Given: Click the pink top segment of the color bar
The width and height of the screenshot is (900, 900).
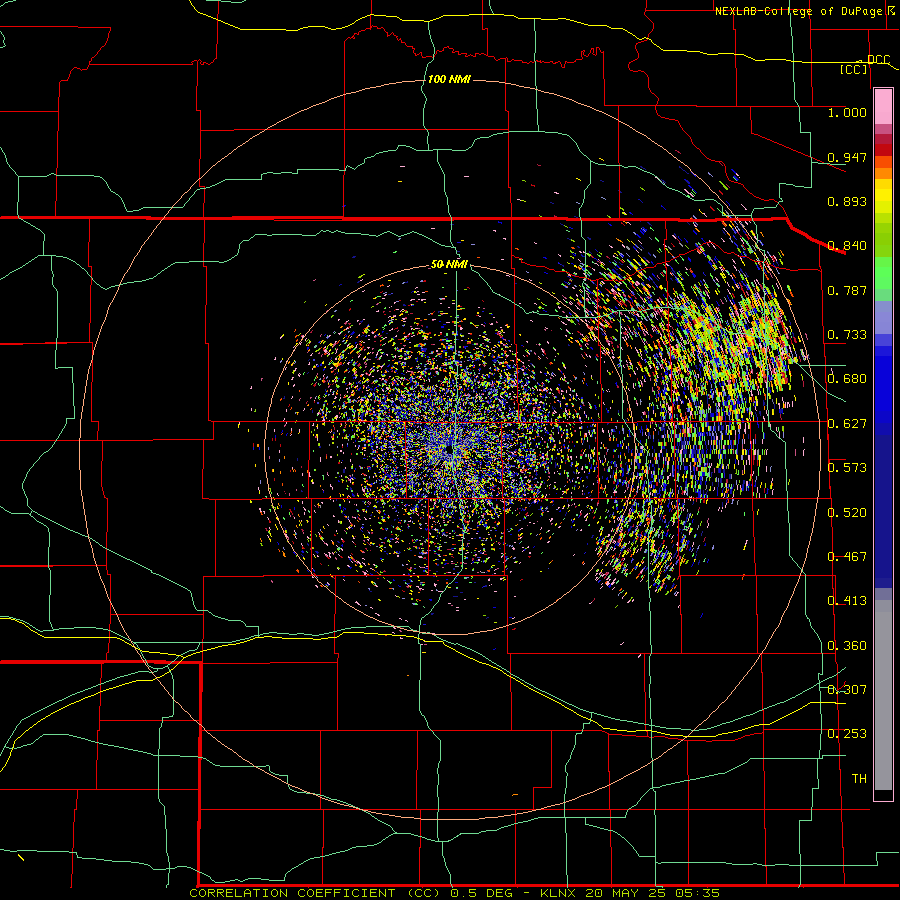Looking at the screenshot, I should [x=883, y=106].
